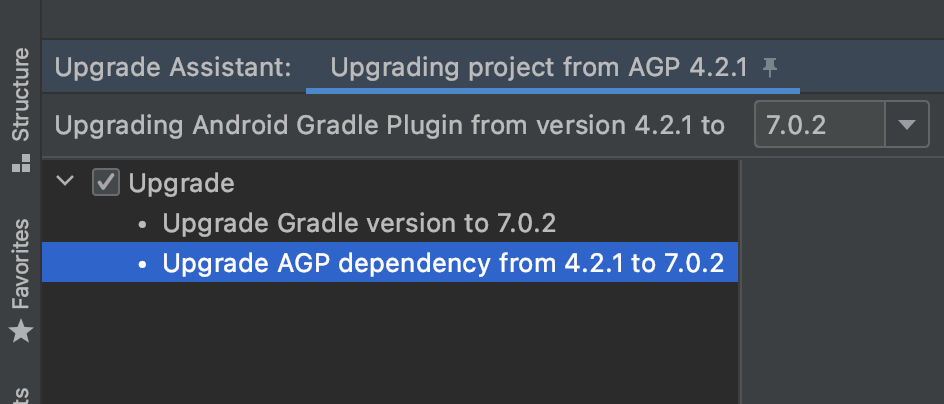Select the Upgrade root node label
944x404 pixels.
point(182,183)
